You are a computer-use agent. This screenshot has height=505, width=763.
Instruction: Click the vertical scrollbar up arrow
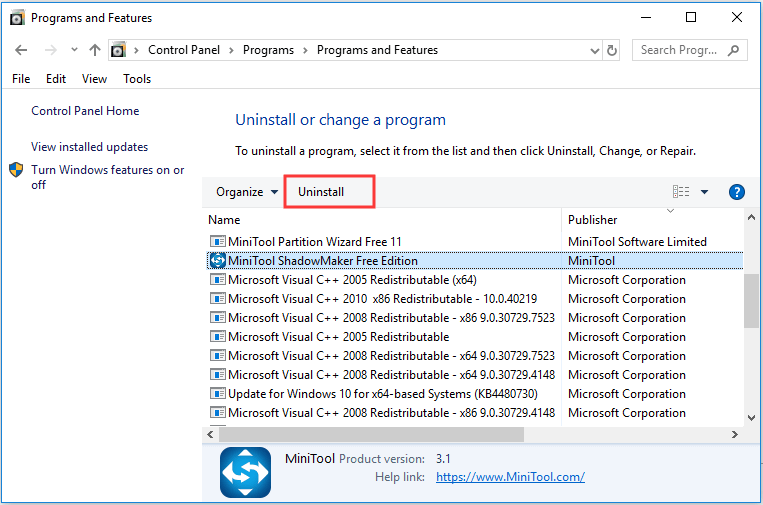point(751,217)
